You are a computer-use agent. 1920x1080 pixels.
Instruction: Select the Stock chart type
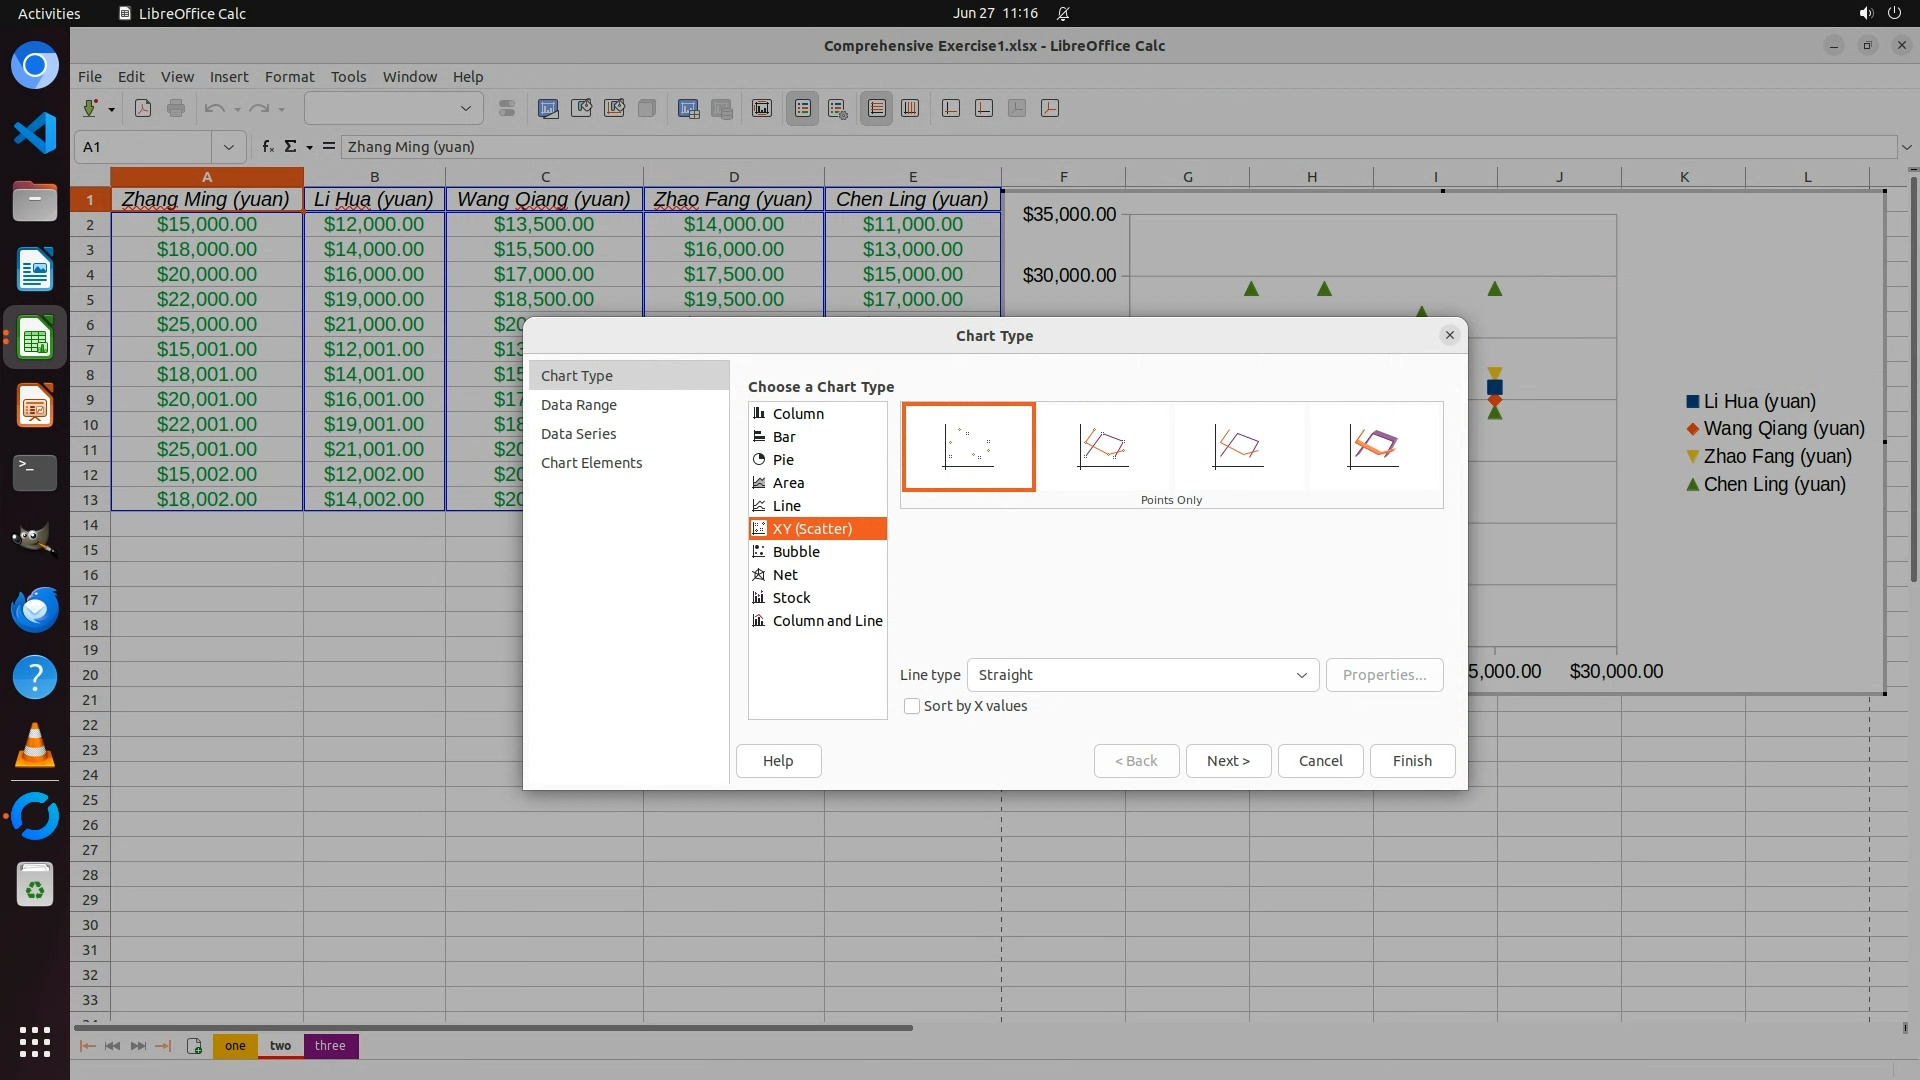click(791, 598)
